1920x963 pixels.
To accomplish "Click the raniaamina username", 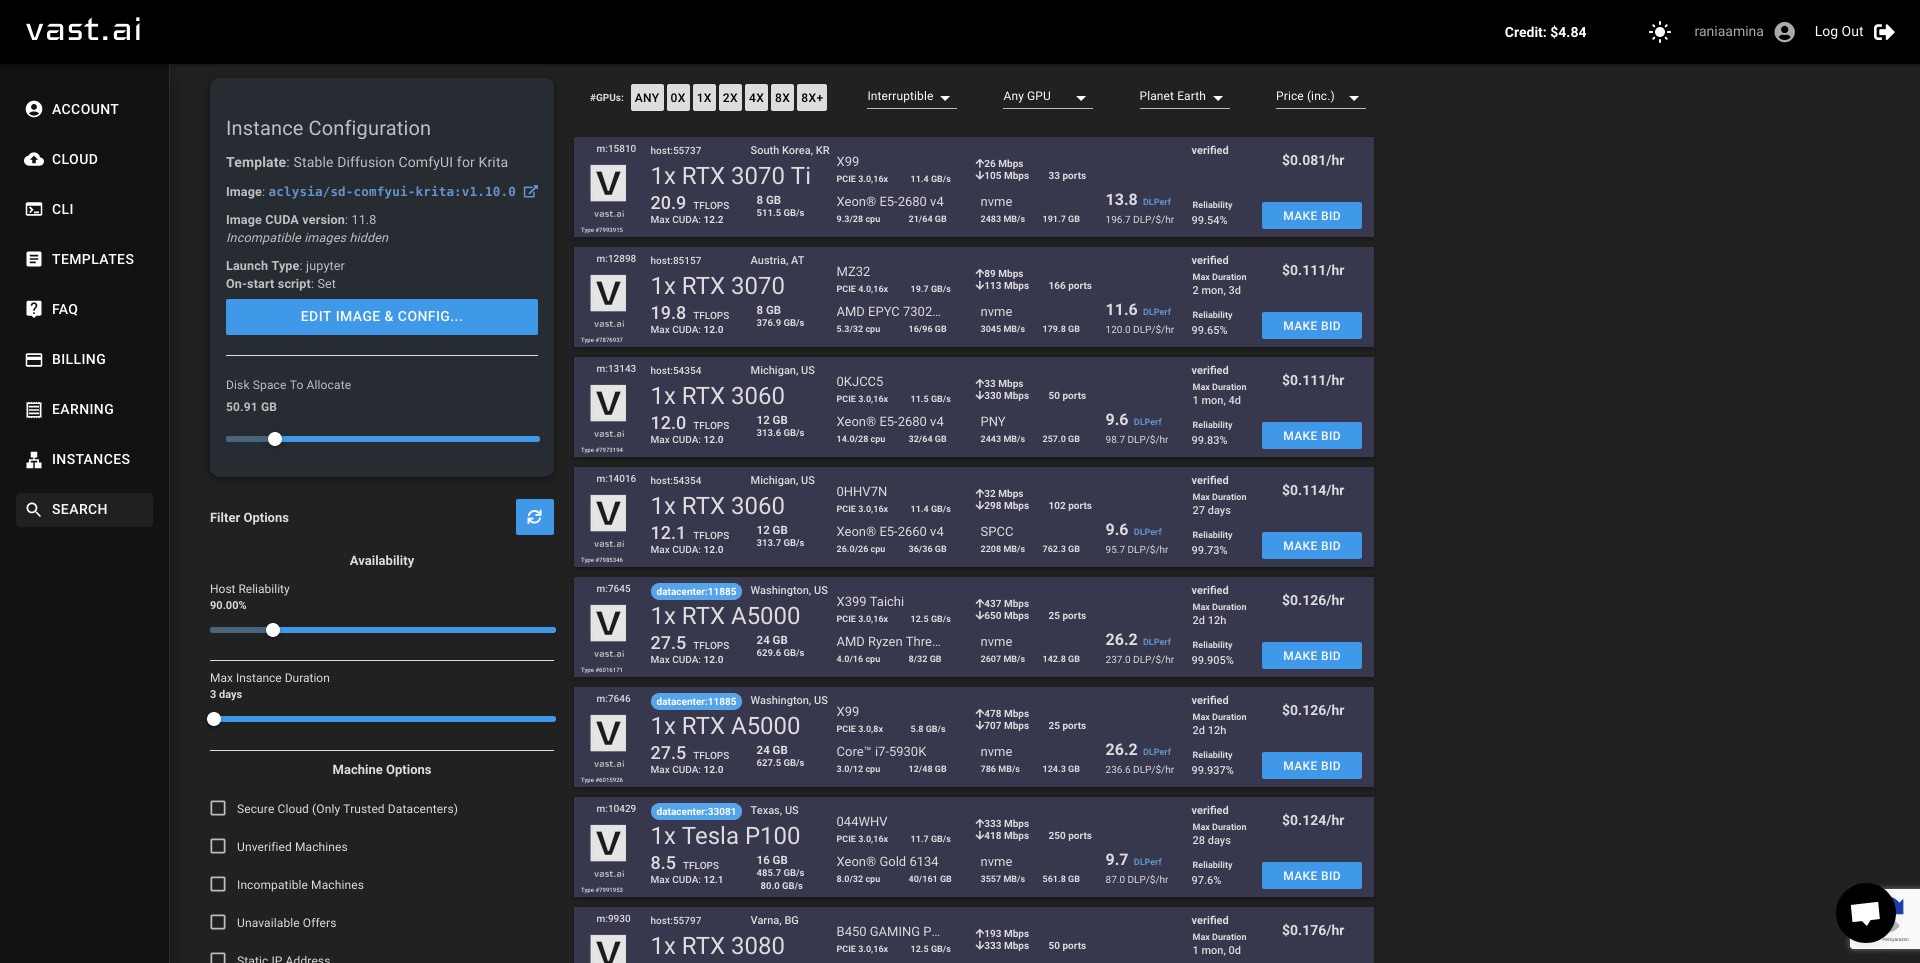I will pos(1728,32).
